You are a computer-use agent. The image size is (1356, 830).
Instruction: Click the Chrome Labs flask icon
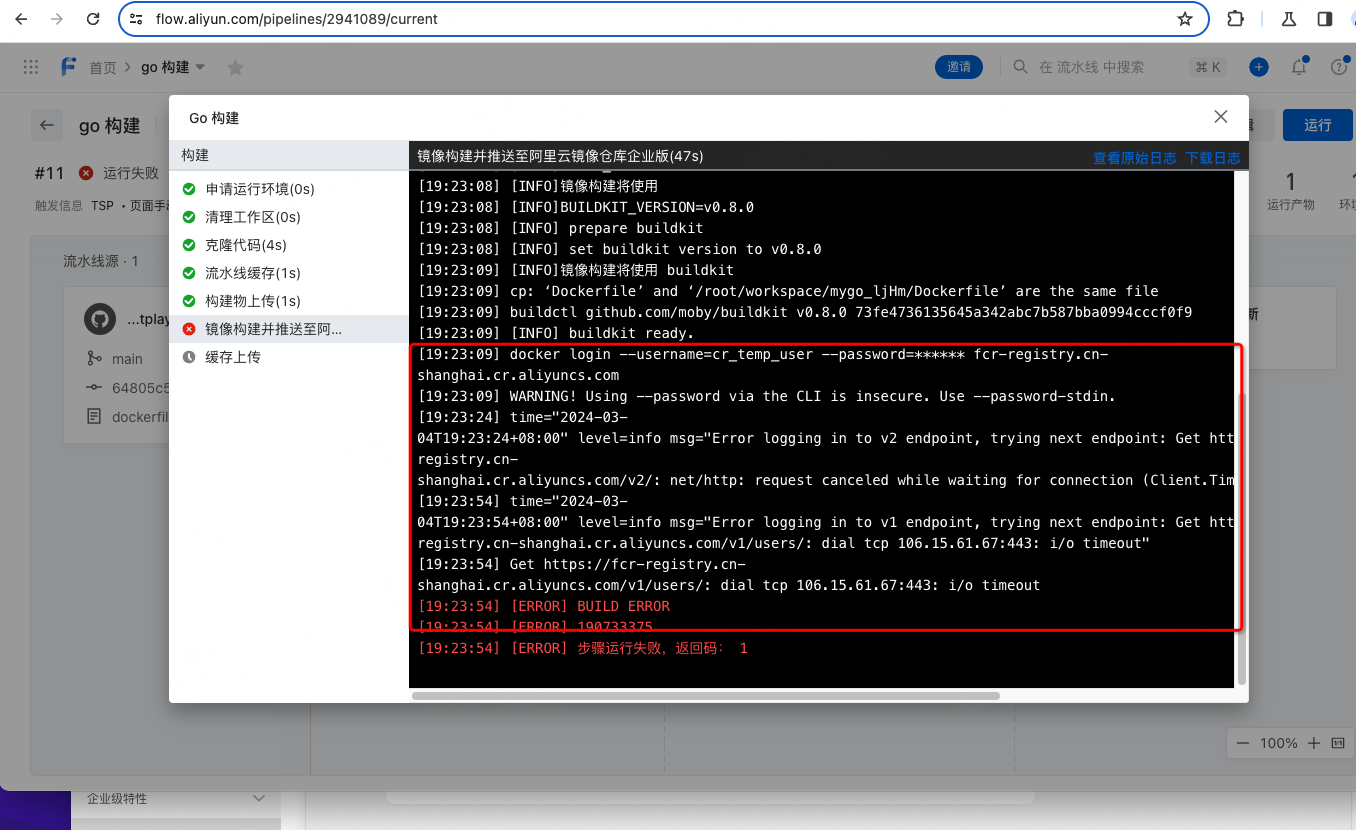click(x=1289, y=19)
